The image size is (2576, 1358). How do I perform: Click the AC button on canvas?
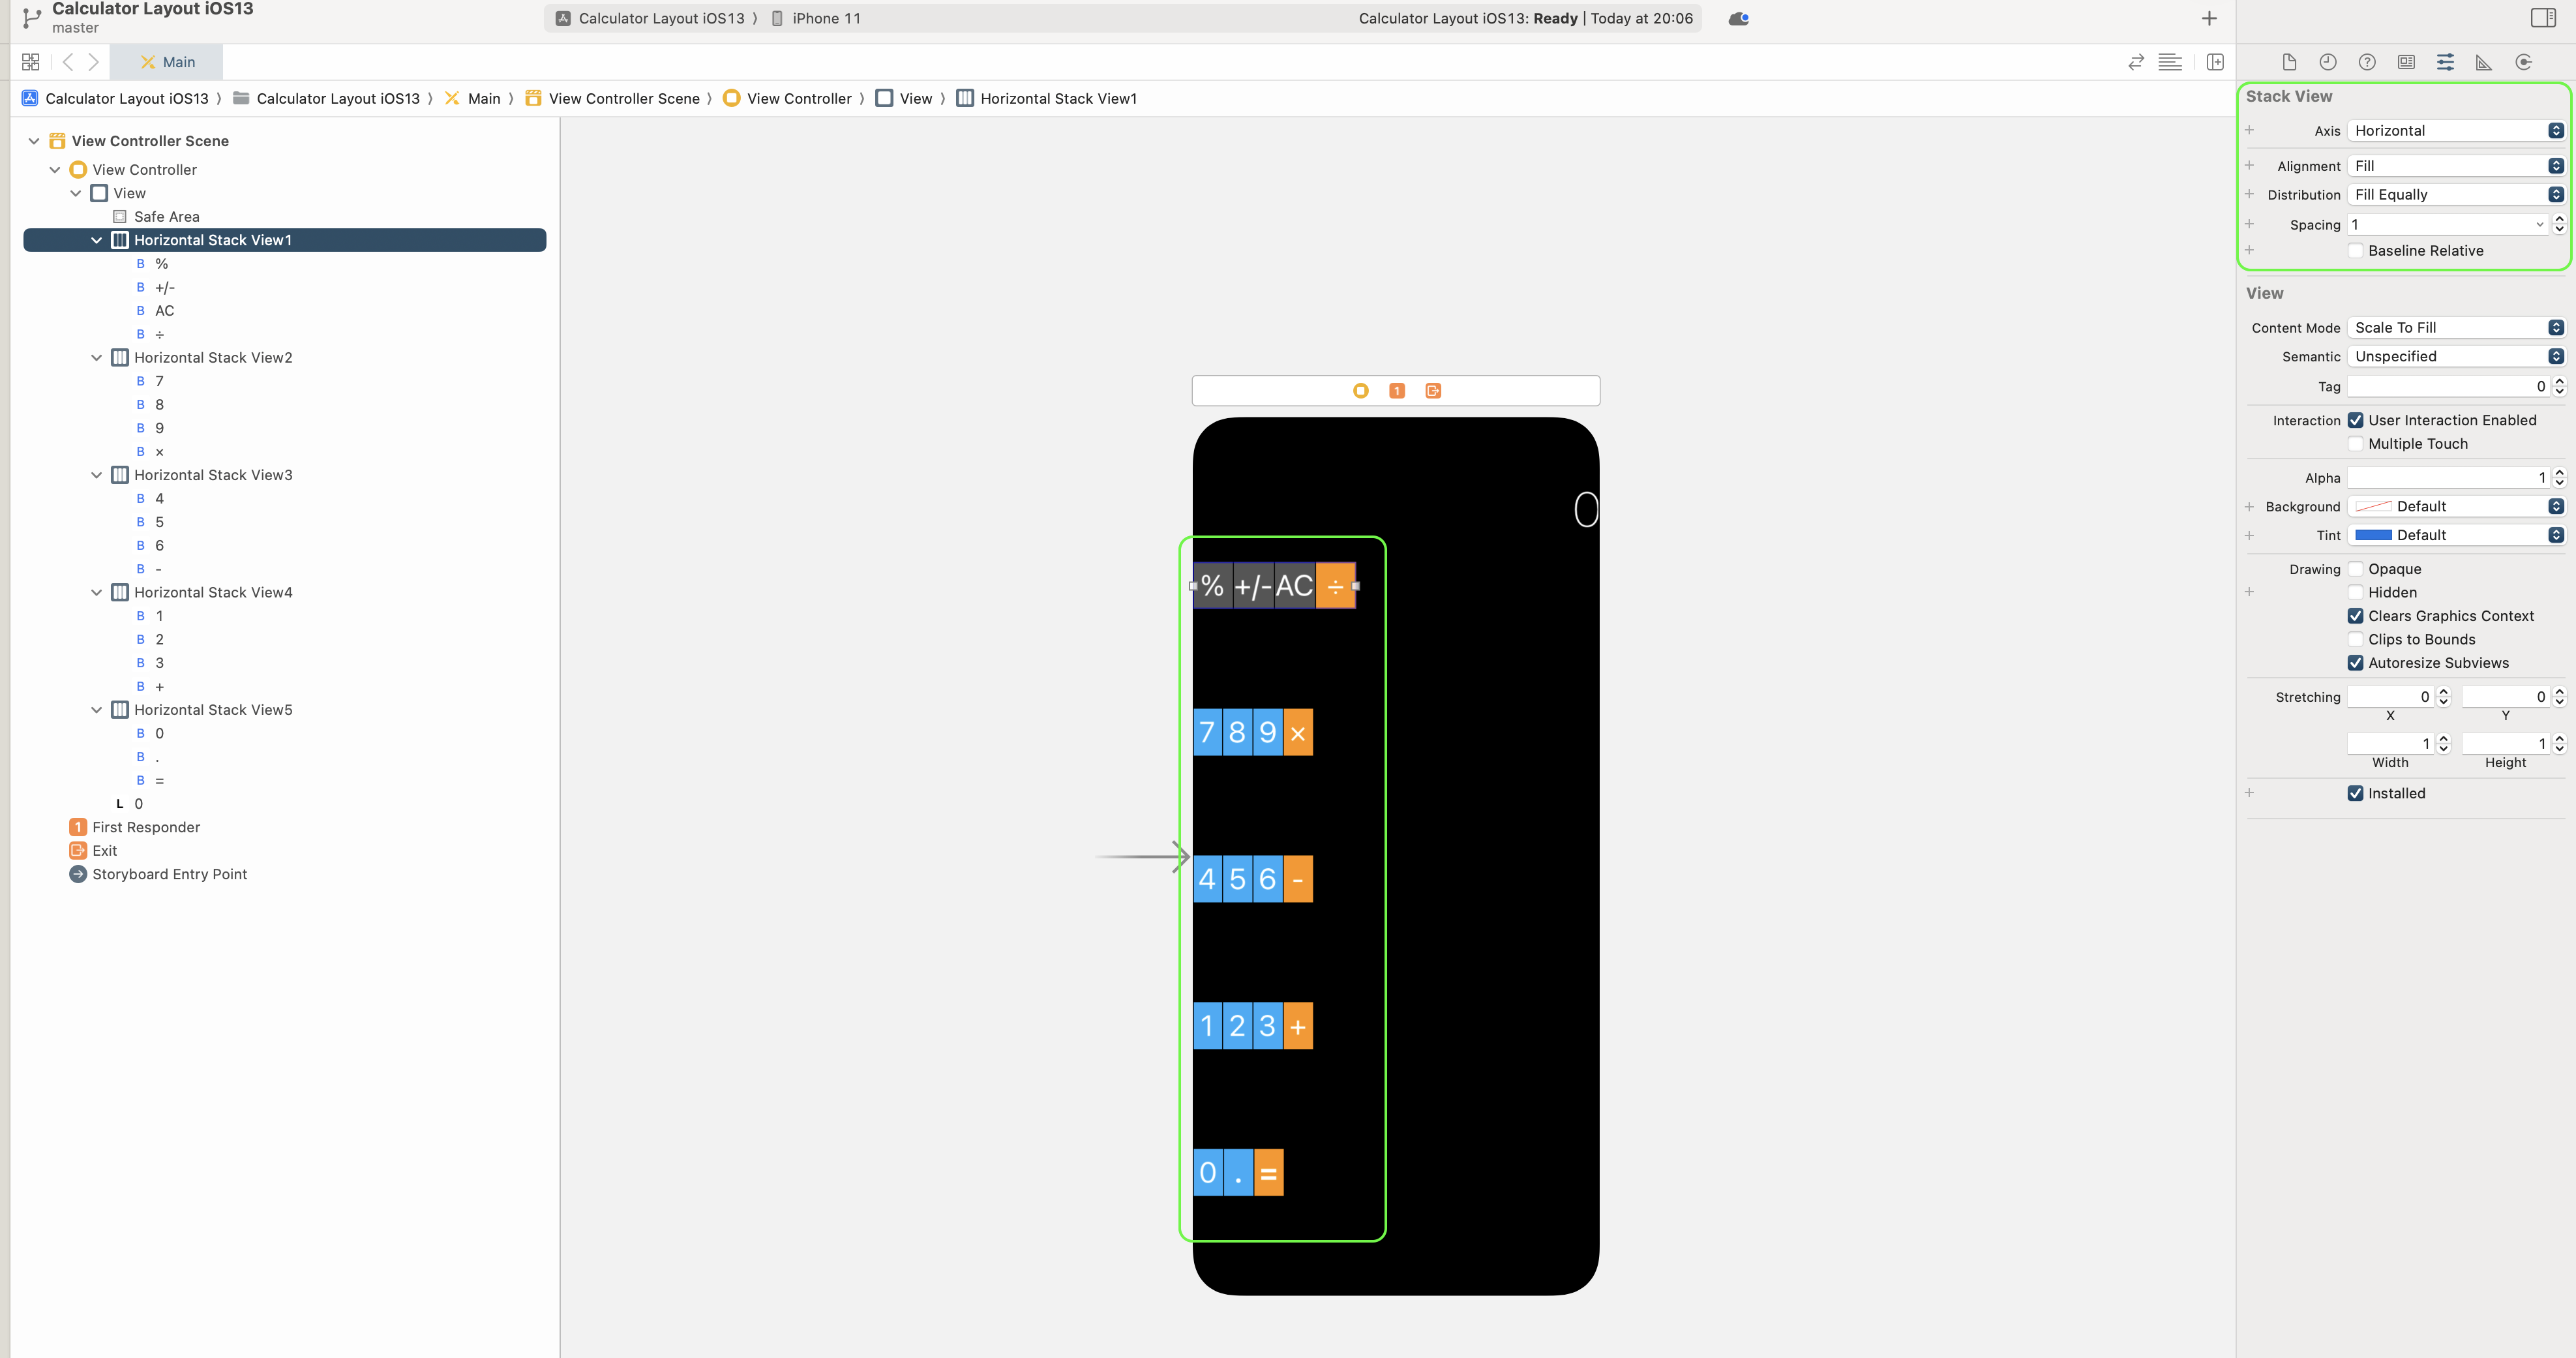coord(1294,586)
